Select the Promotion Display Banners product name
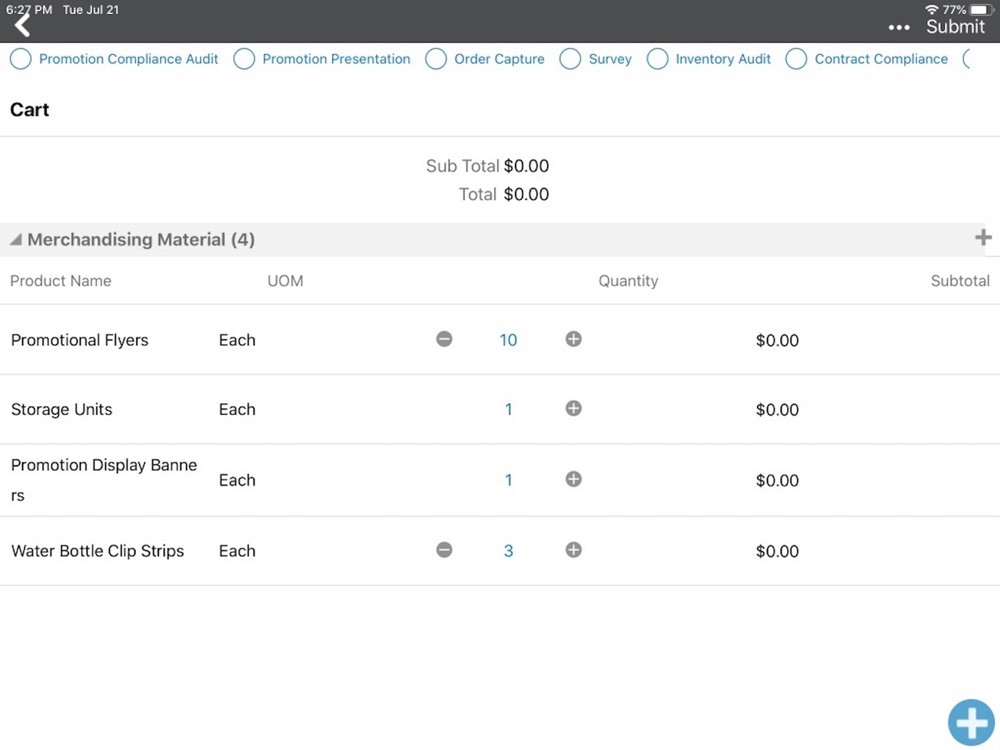This screenshot has width=1000, height=750. coord(104,480)
